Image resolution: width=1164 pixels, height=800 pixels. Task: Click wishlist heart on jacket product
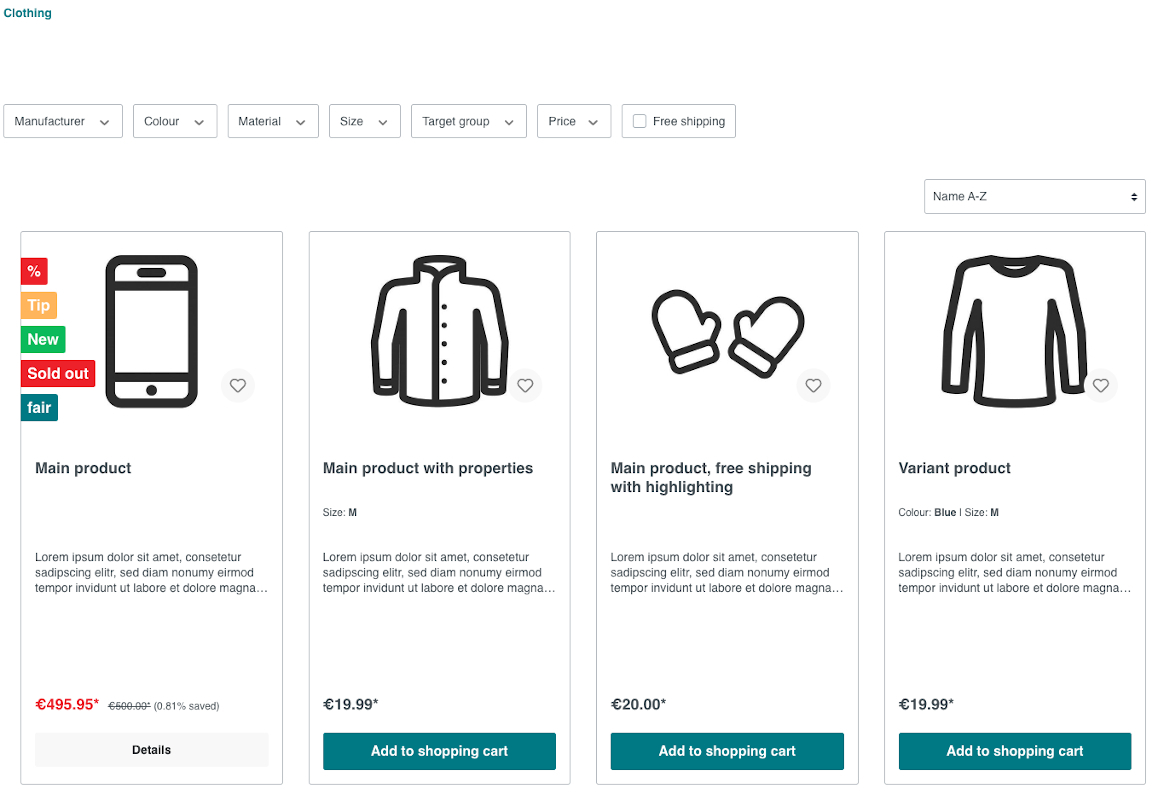point(526,385)
